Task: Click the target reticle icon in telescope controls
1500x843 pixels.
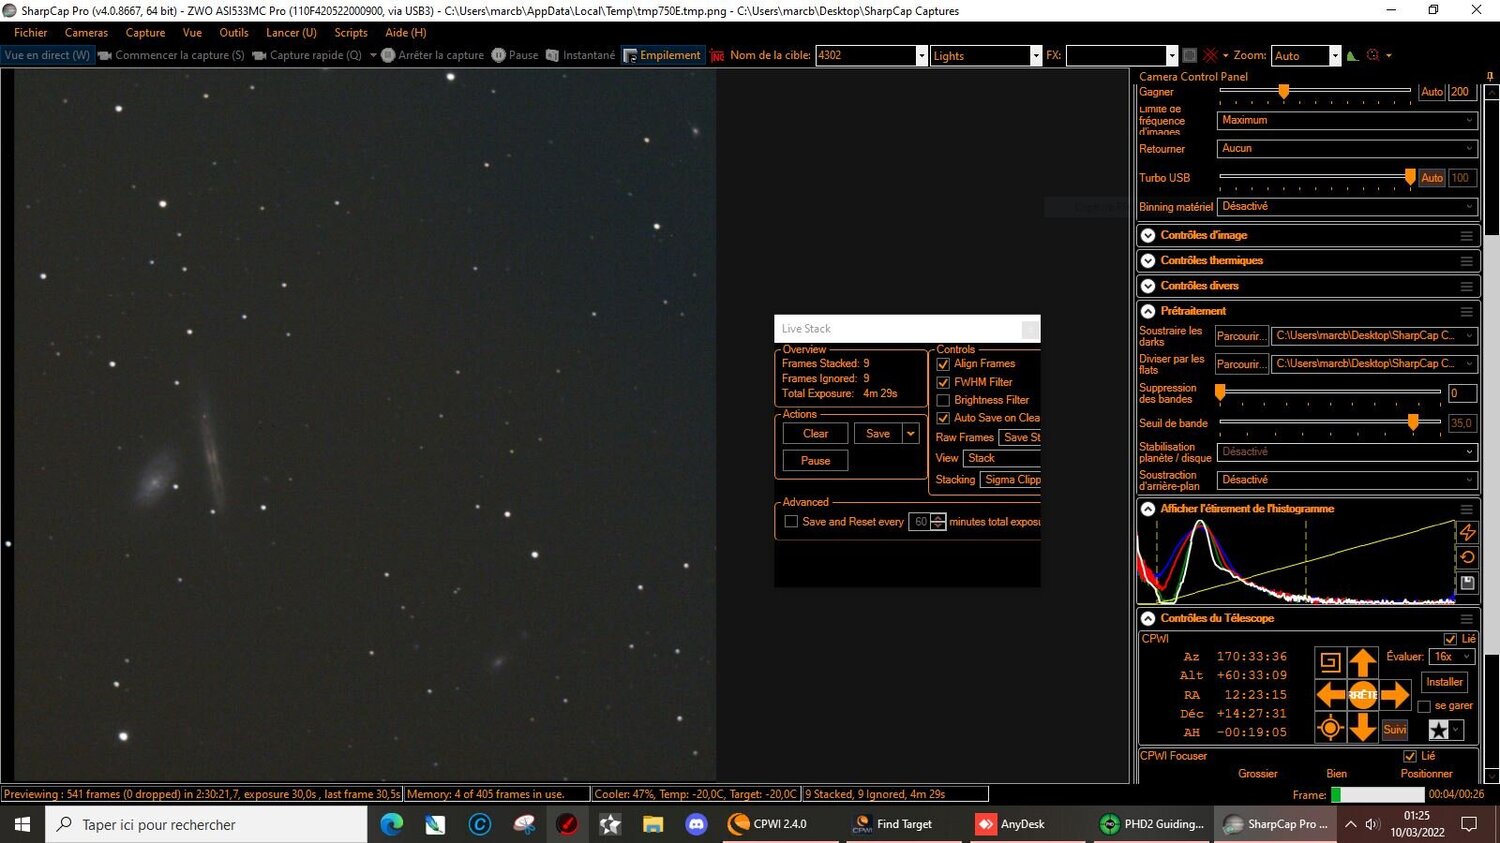Action: tap(1329, 727)
